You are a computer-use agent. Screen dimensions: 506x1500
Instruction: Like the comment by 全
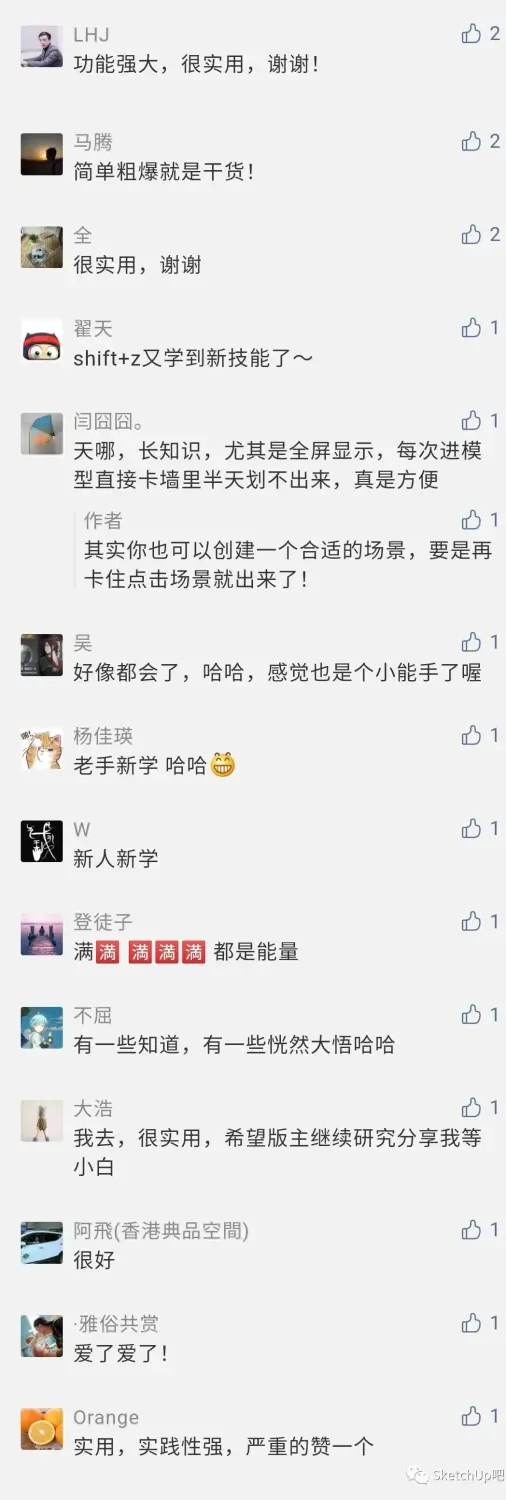(471, 234)
